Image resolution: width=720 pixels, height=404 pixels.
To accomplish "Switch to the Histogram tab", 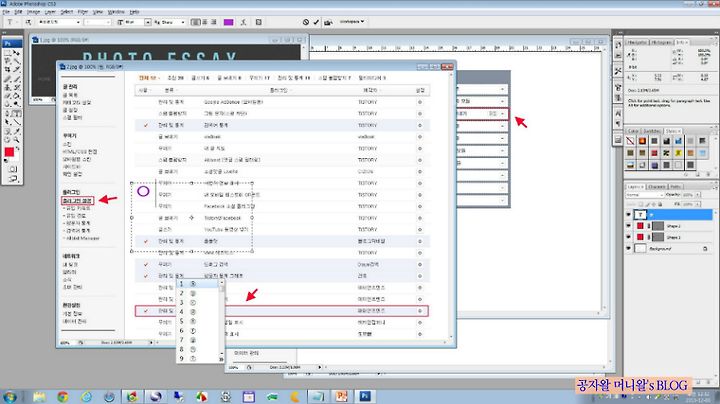I will coord(661,42).
